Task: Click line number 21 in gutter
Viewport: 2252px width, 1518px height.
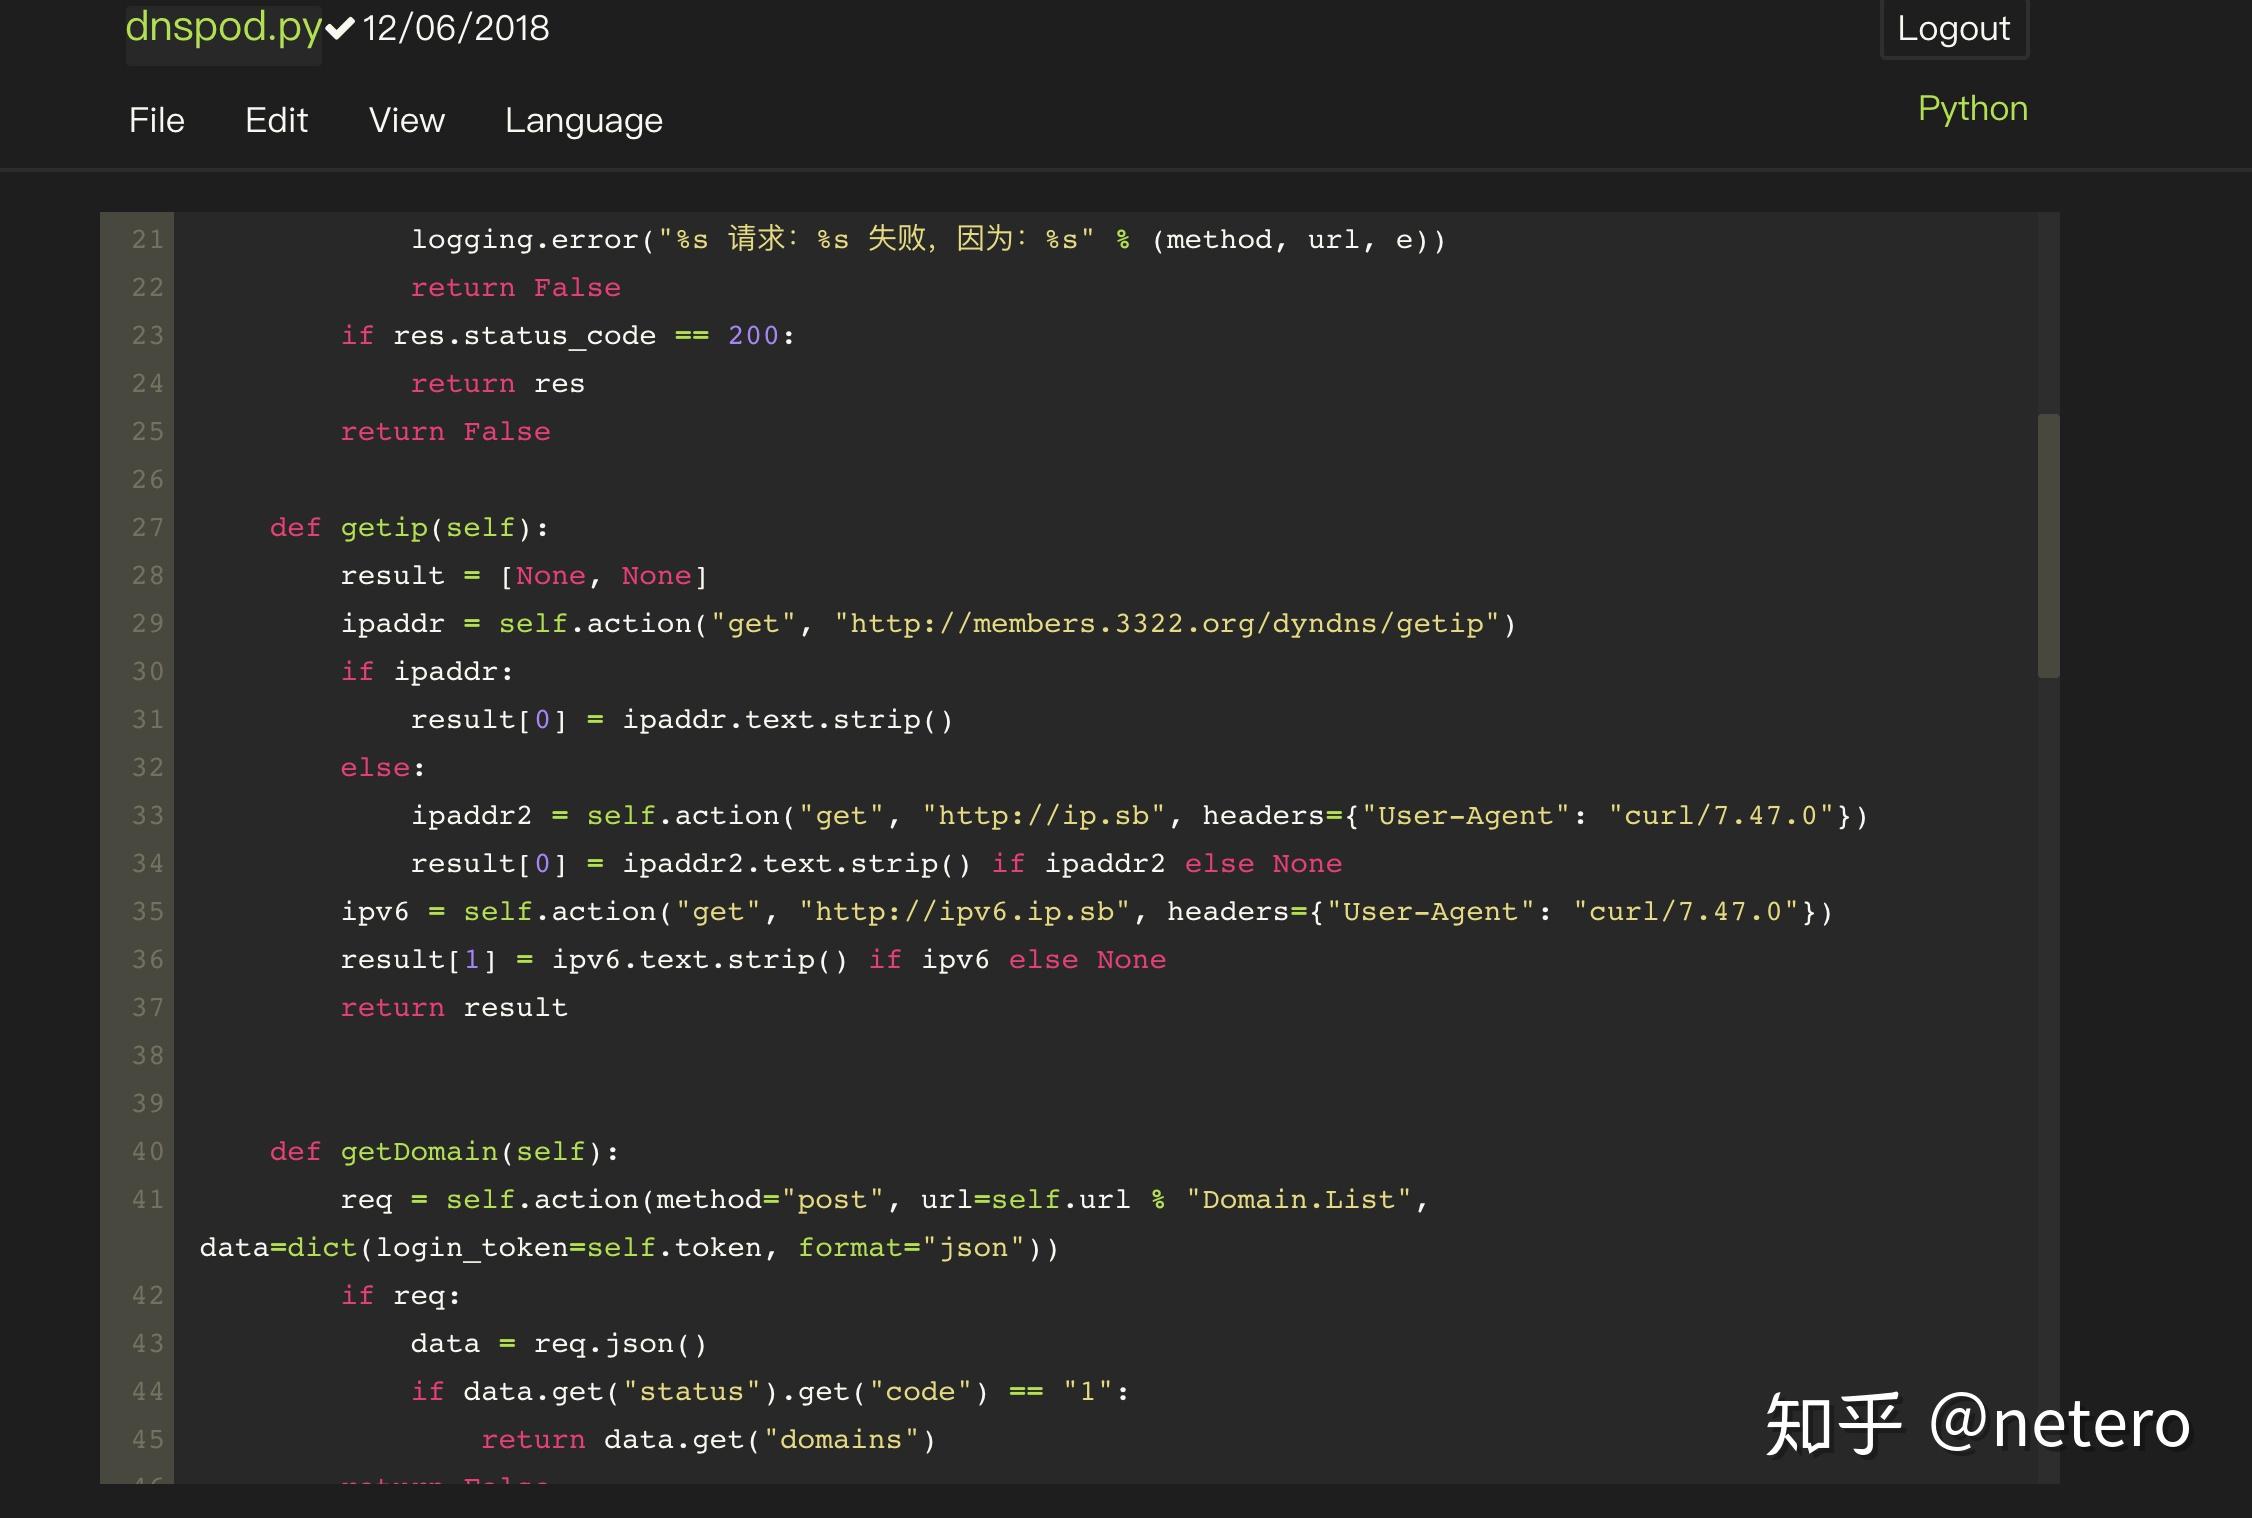Action: [148, 240]
